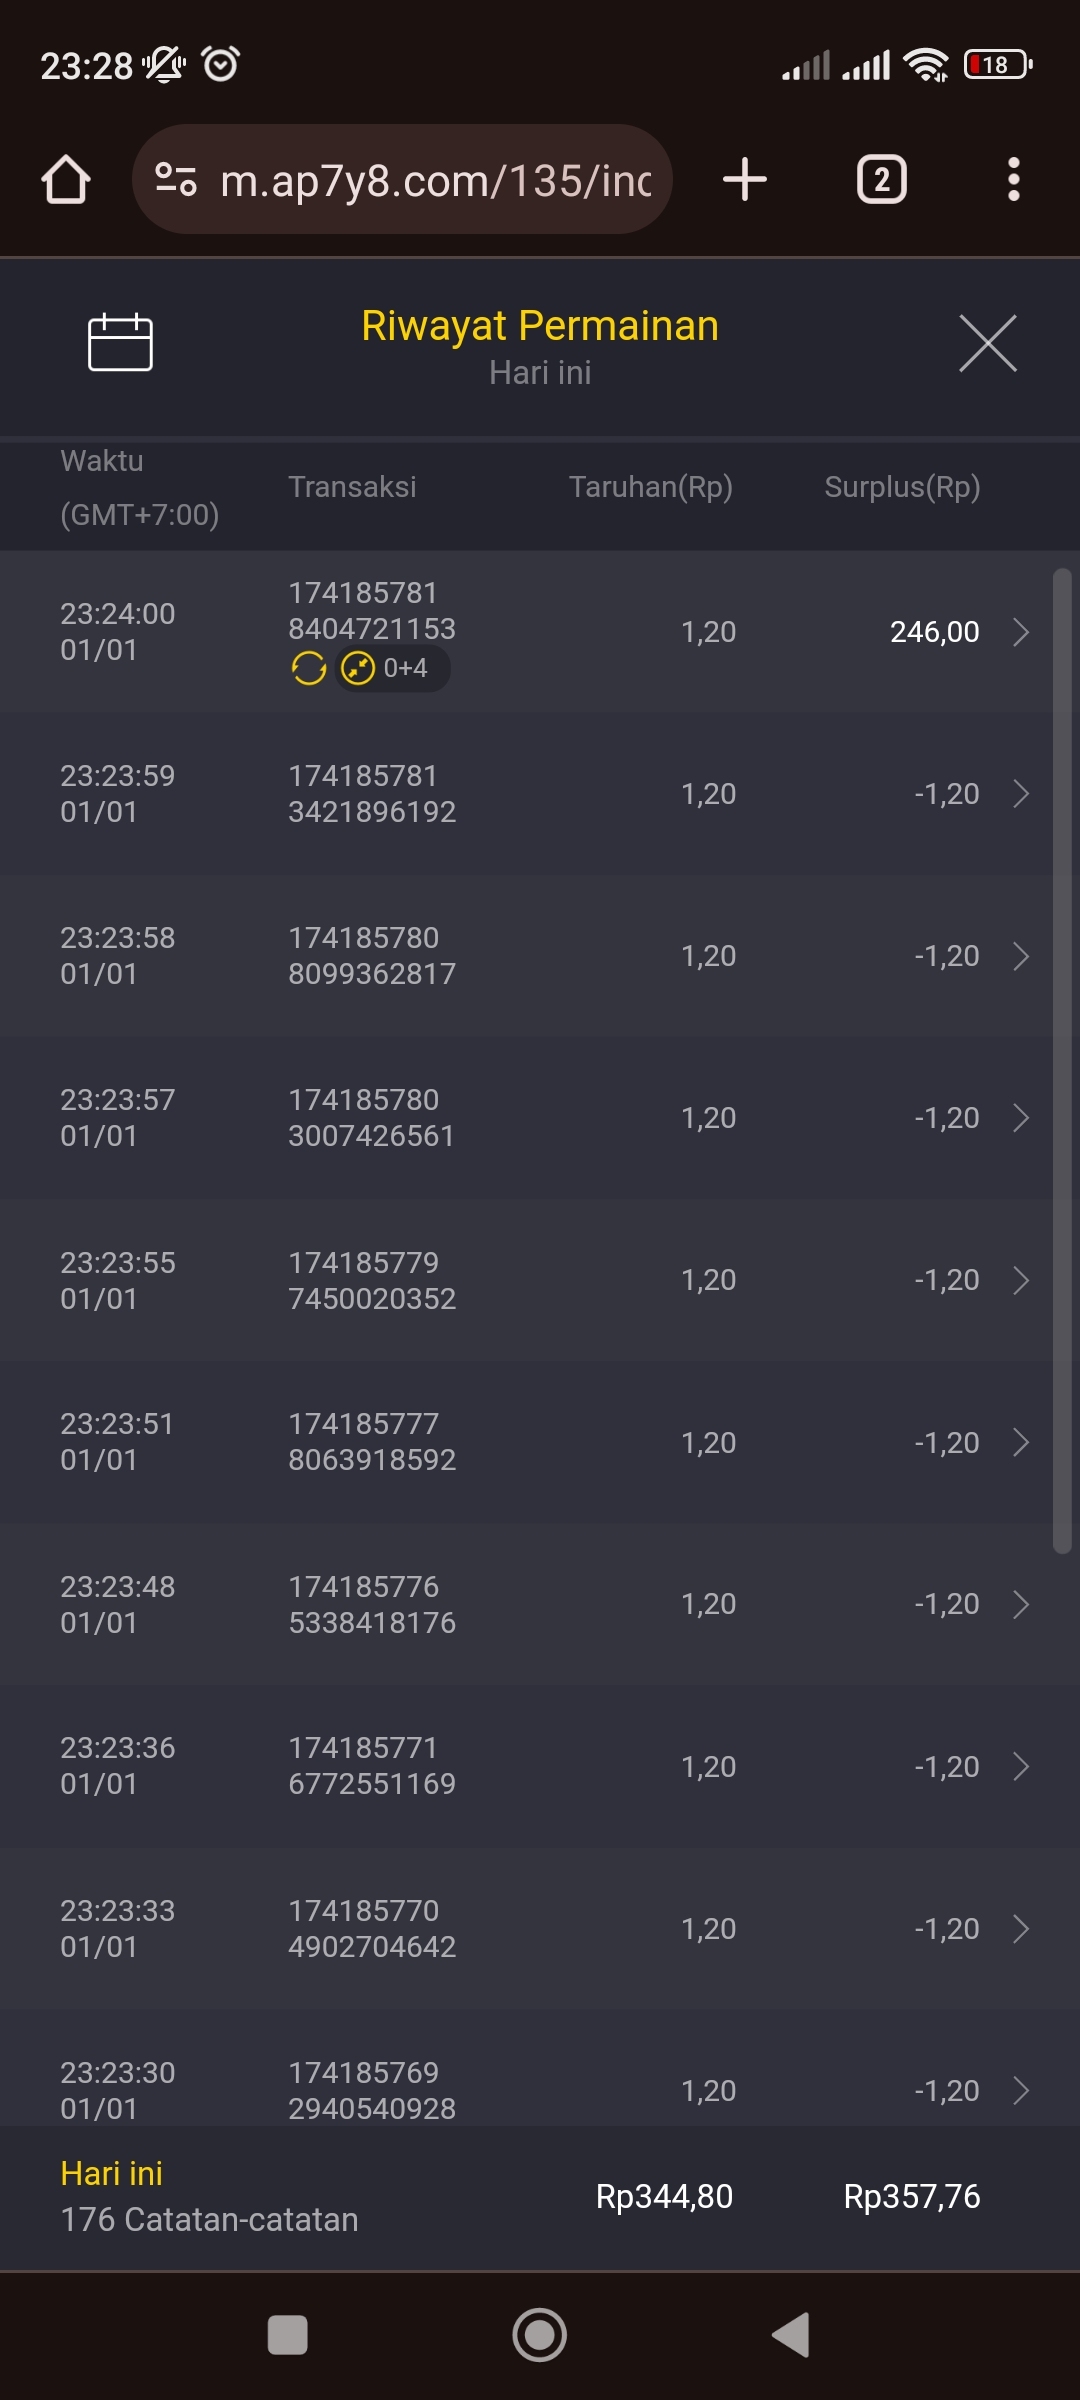This screenshot has width=1080, height=2400.
Task: Tap the site settings icon in address bar
Action: tap(176, 180)
